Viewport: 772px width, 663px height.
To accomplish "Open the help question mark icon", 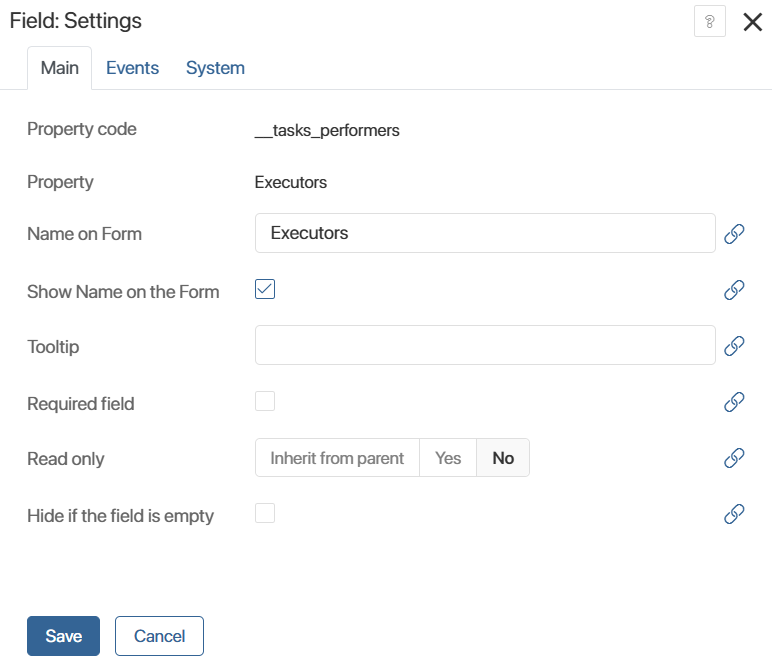I will tap(709, 22).
